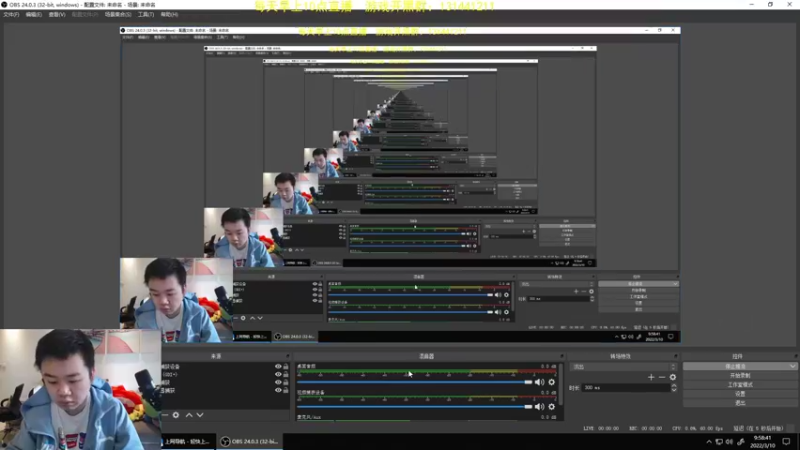The width and height of the screenshot is (800, 450).
Task: Toggle visibility eye of third source
Action: pos(278,382)
